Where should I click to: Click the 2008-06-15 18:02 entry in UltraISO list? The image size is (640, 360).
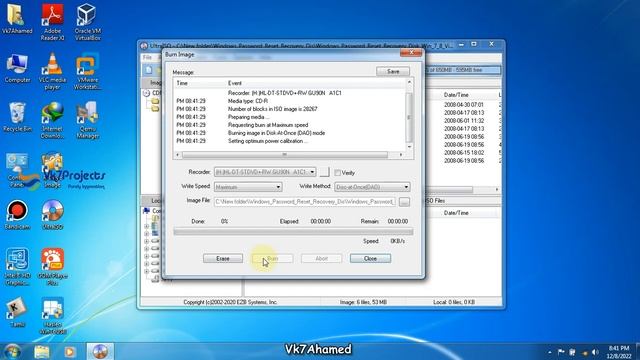tap(464, 153)
